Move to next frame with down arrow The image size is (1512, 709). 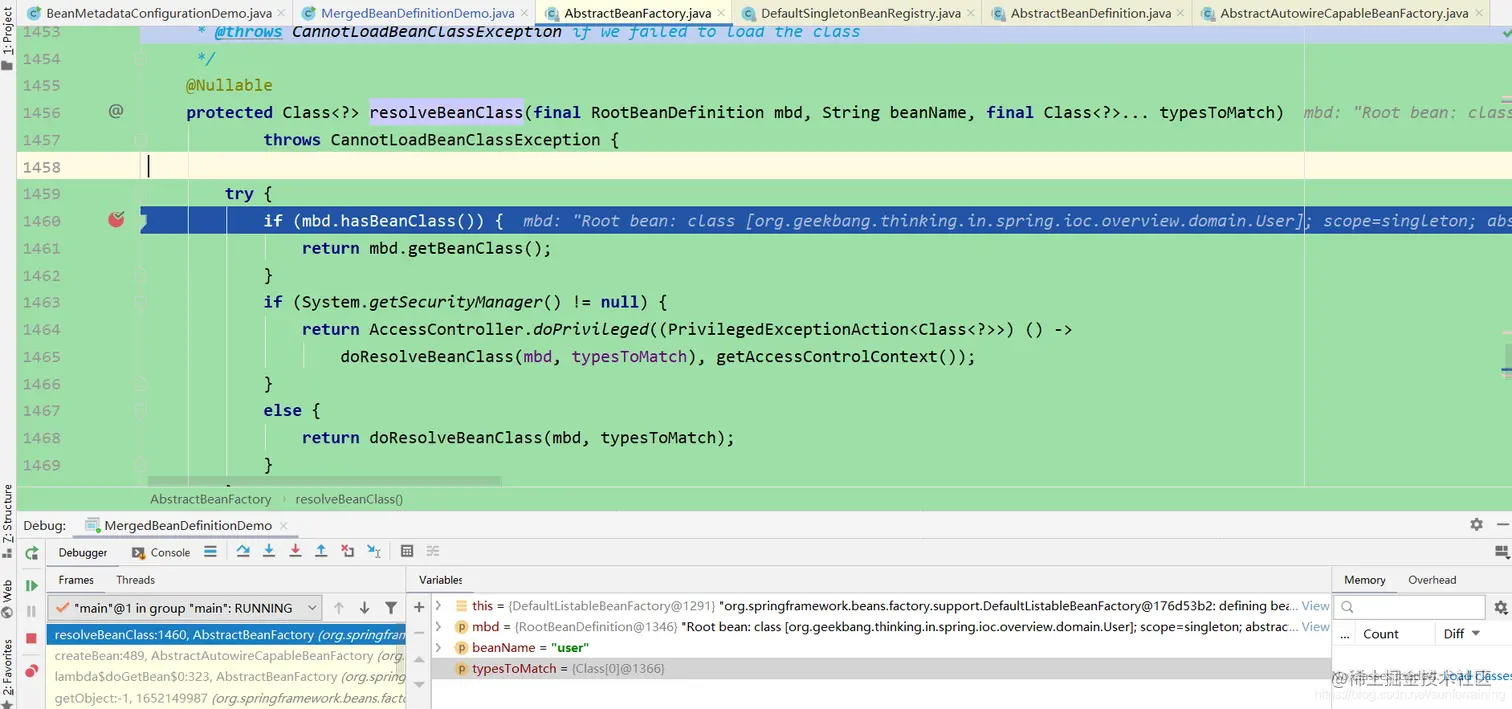click(364, 607)
